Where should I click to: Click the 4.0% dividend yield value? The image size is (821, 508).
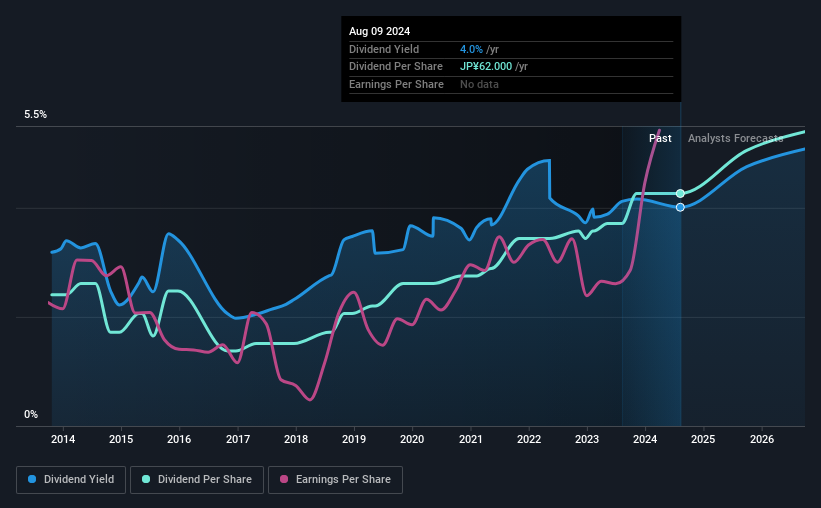(471, 49)
